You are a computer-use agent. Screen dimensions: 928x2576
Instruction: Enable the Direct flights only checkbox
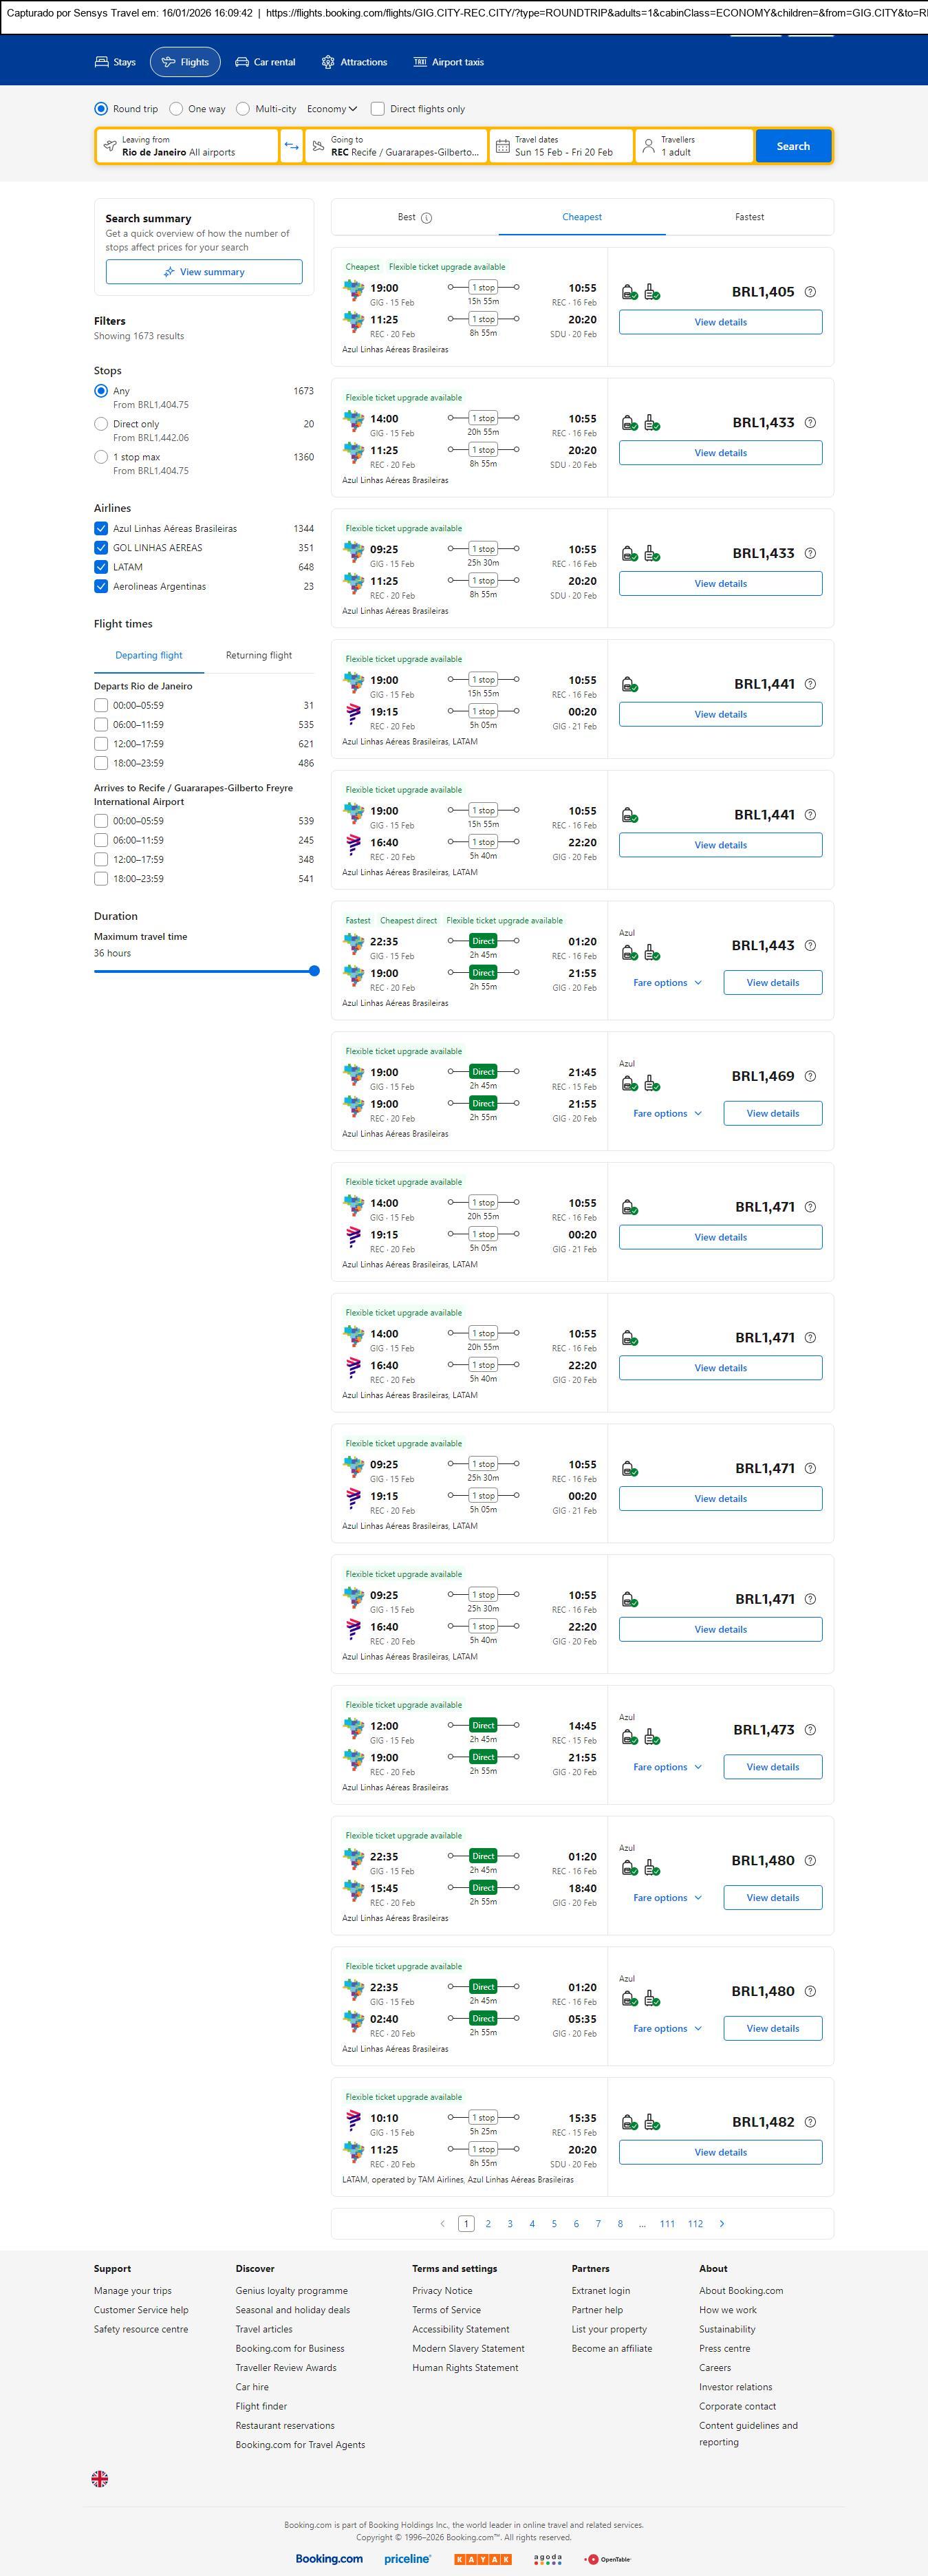click(378, 109)
